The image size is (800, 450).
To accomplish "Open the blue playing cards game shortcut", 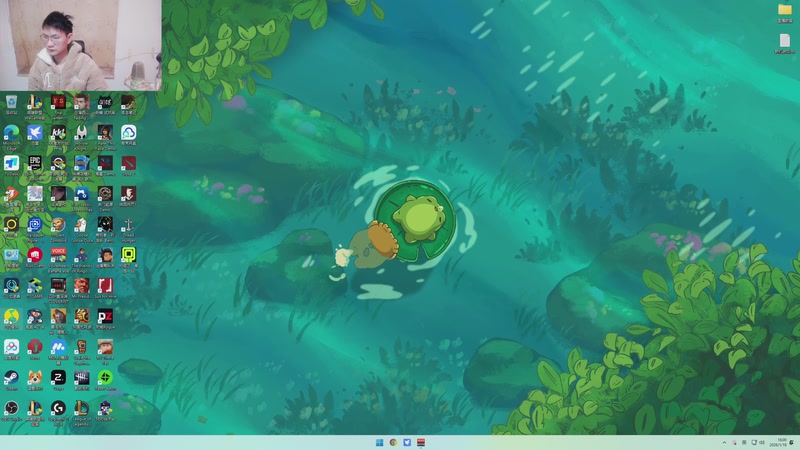I will (82, 164).
